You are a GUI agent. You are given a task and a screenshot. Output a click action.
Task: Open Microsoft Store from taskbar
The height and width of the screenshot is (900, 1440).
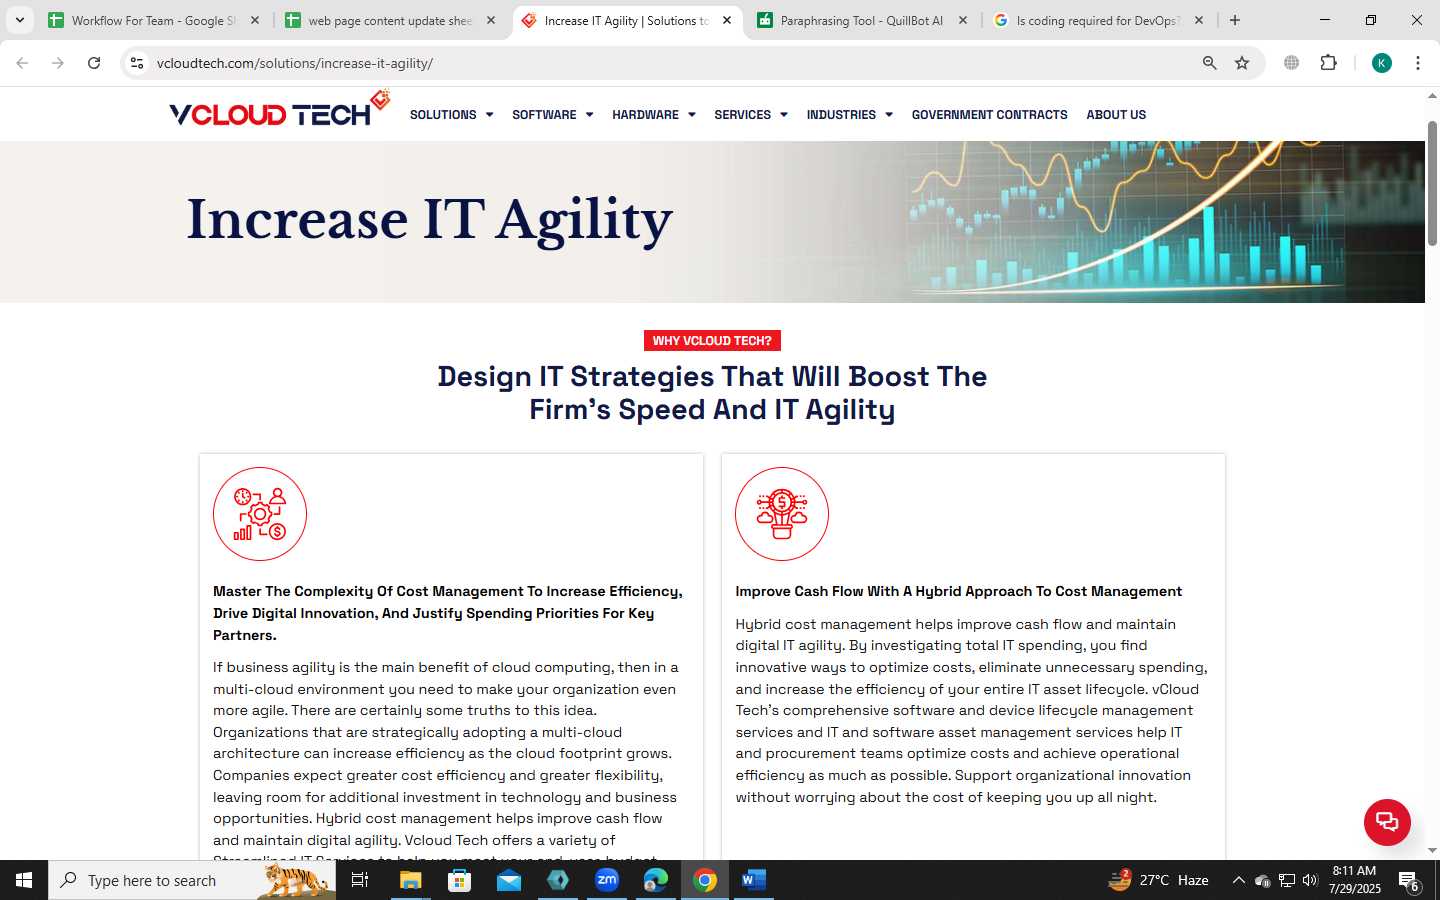click(459, 880)
